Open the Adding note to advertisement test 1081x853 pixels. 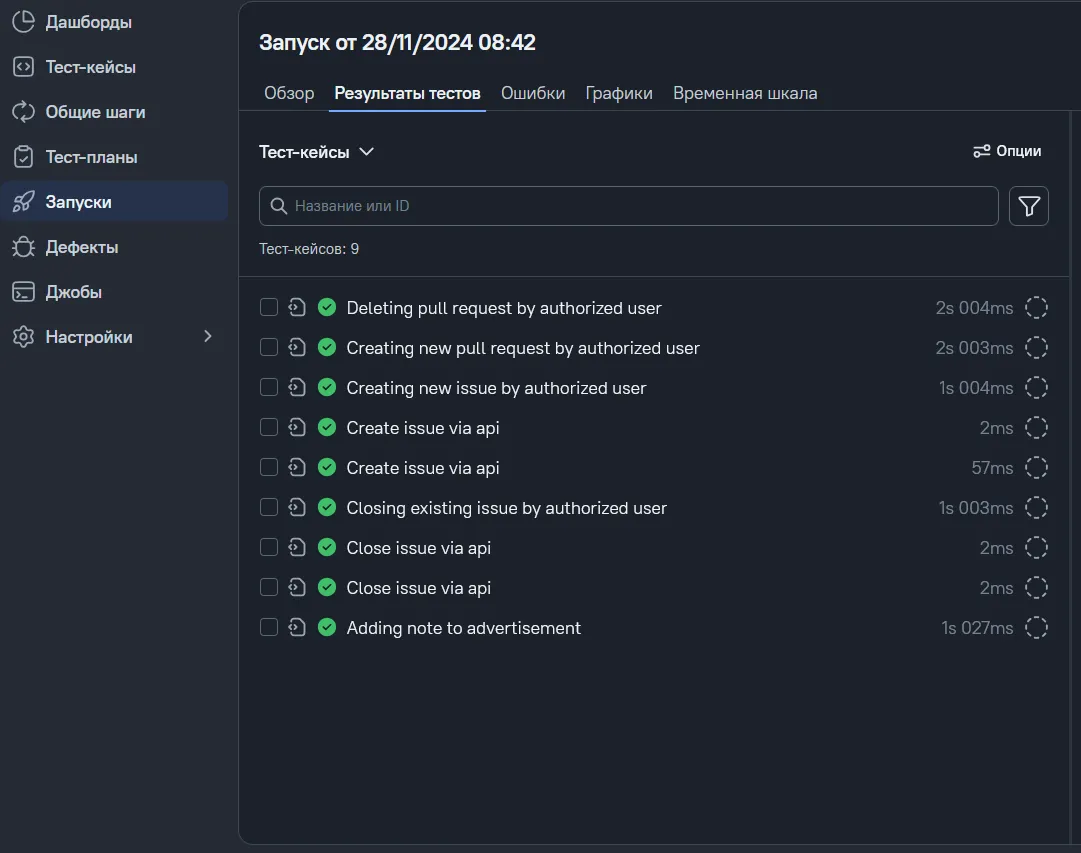[463, 628]
